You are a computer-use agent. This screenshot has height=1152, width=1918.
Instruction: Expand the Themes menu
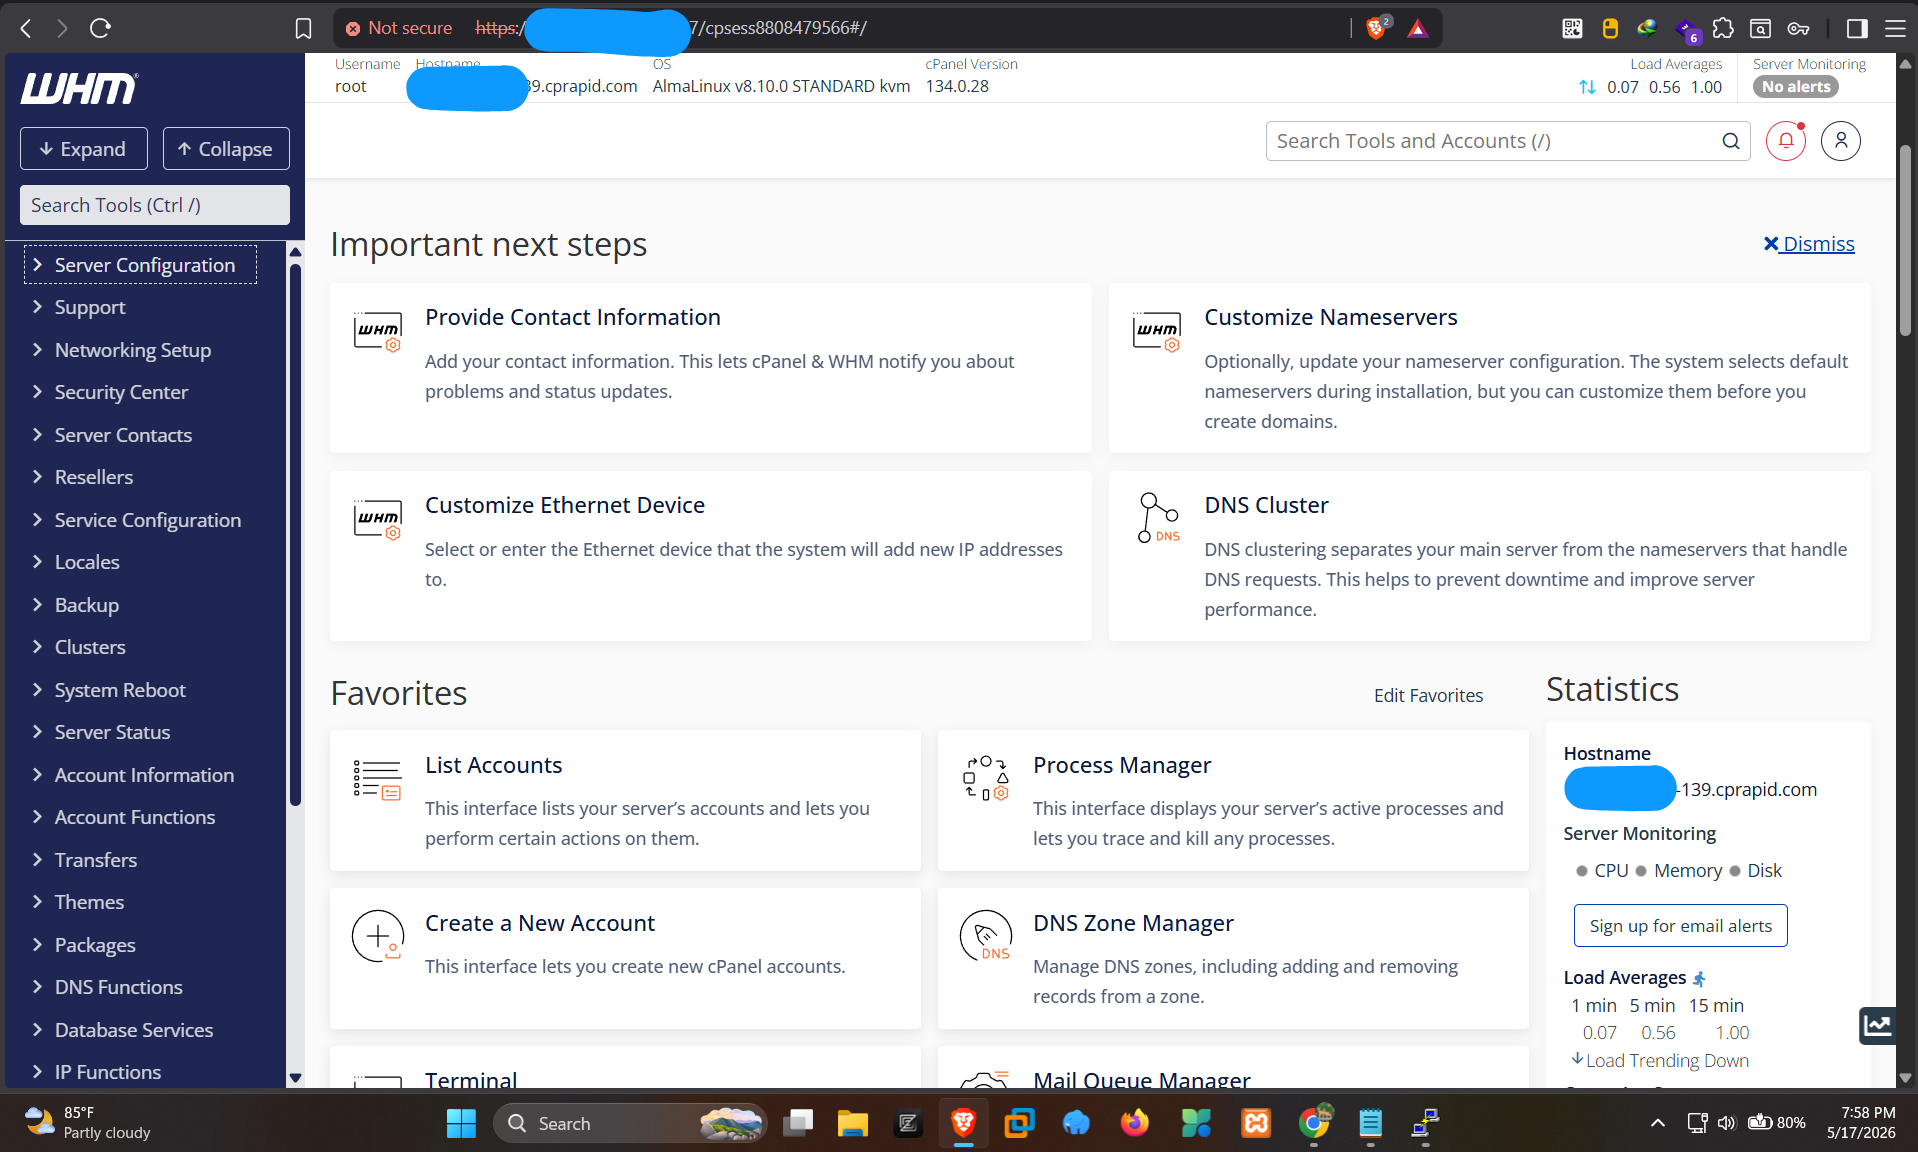89,902
